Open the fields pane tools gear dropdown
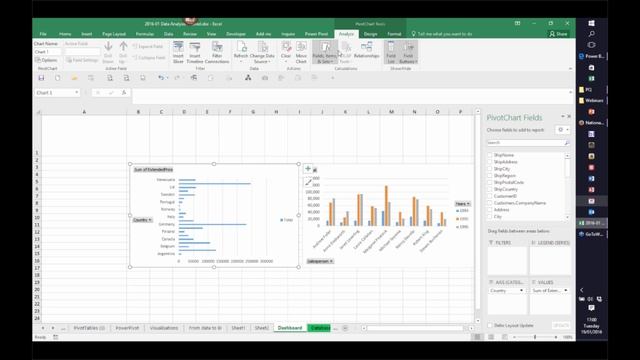Image resolution: width=640 pixels, height=360 pixels. [x=563, y=130]
